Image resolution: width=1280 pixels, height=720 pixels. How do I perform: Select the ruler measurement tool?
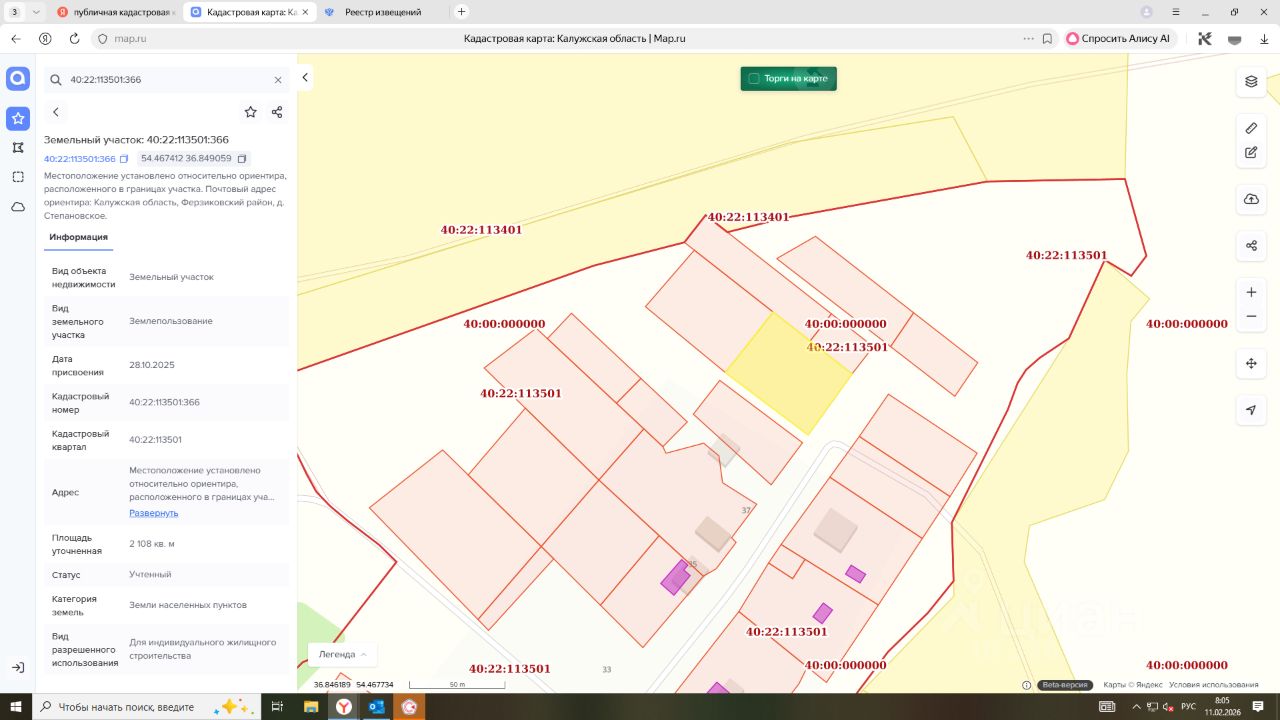click(1251, 128)
